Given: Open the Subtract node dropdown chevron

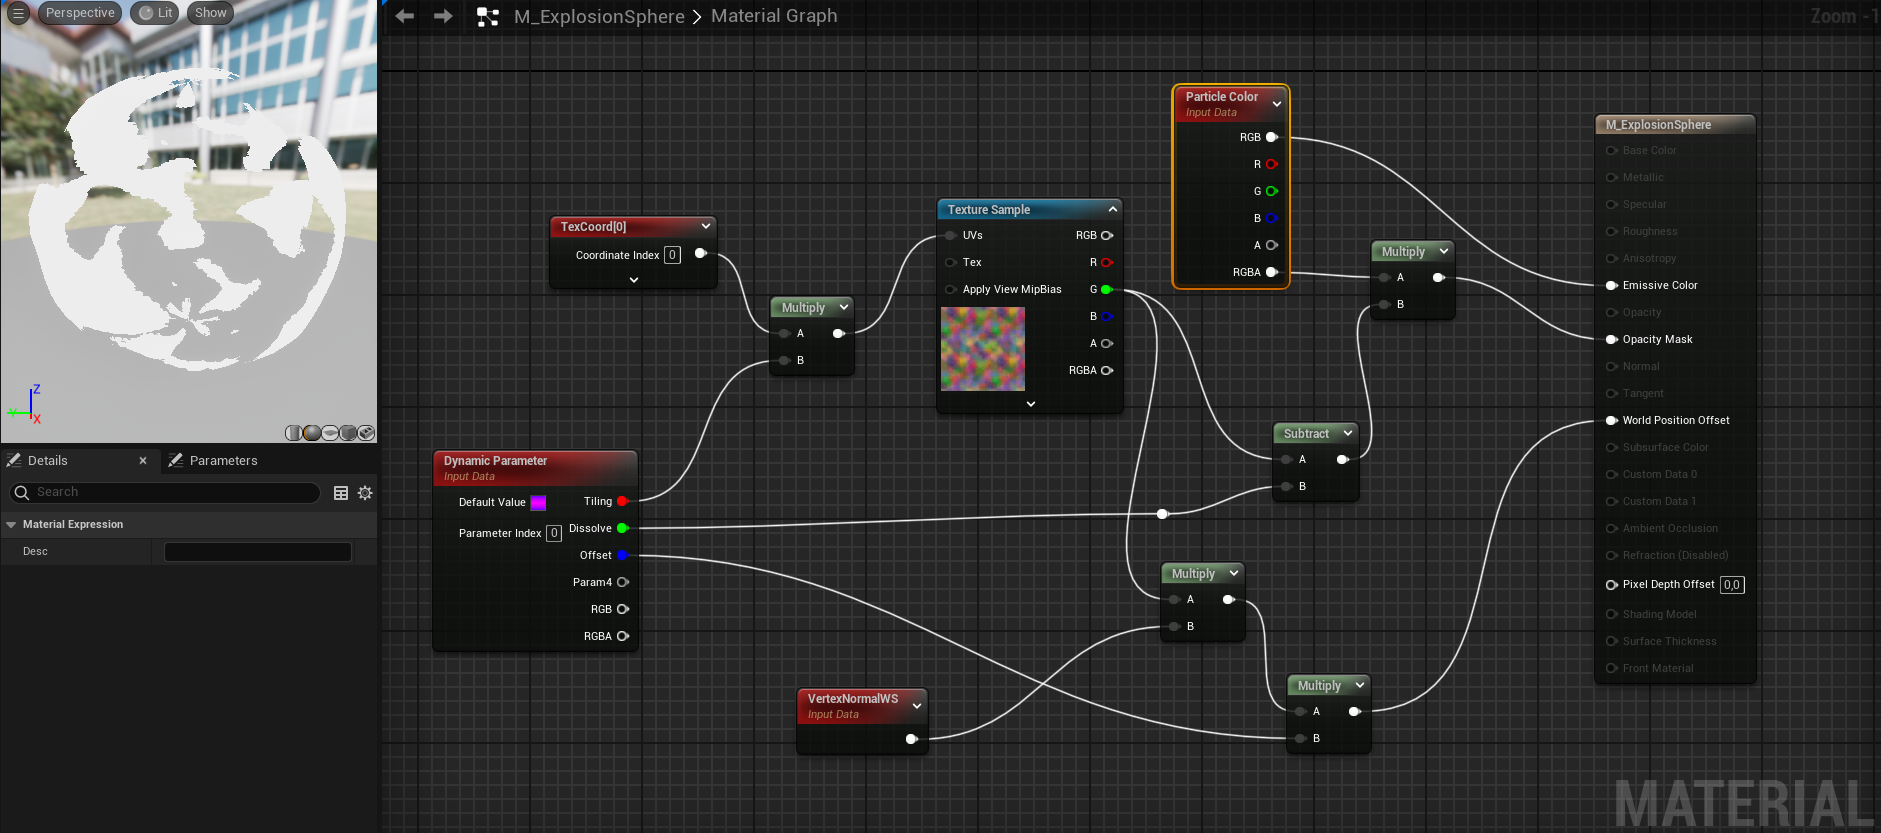Looking at the screenshot, I should [x=1348, y=433].
